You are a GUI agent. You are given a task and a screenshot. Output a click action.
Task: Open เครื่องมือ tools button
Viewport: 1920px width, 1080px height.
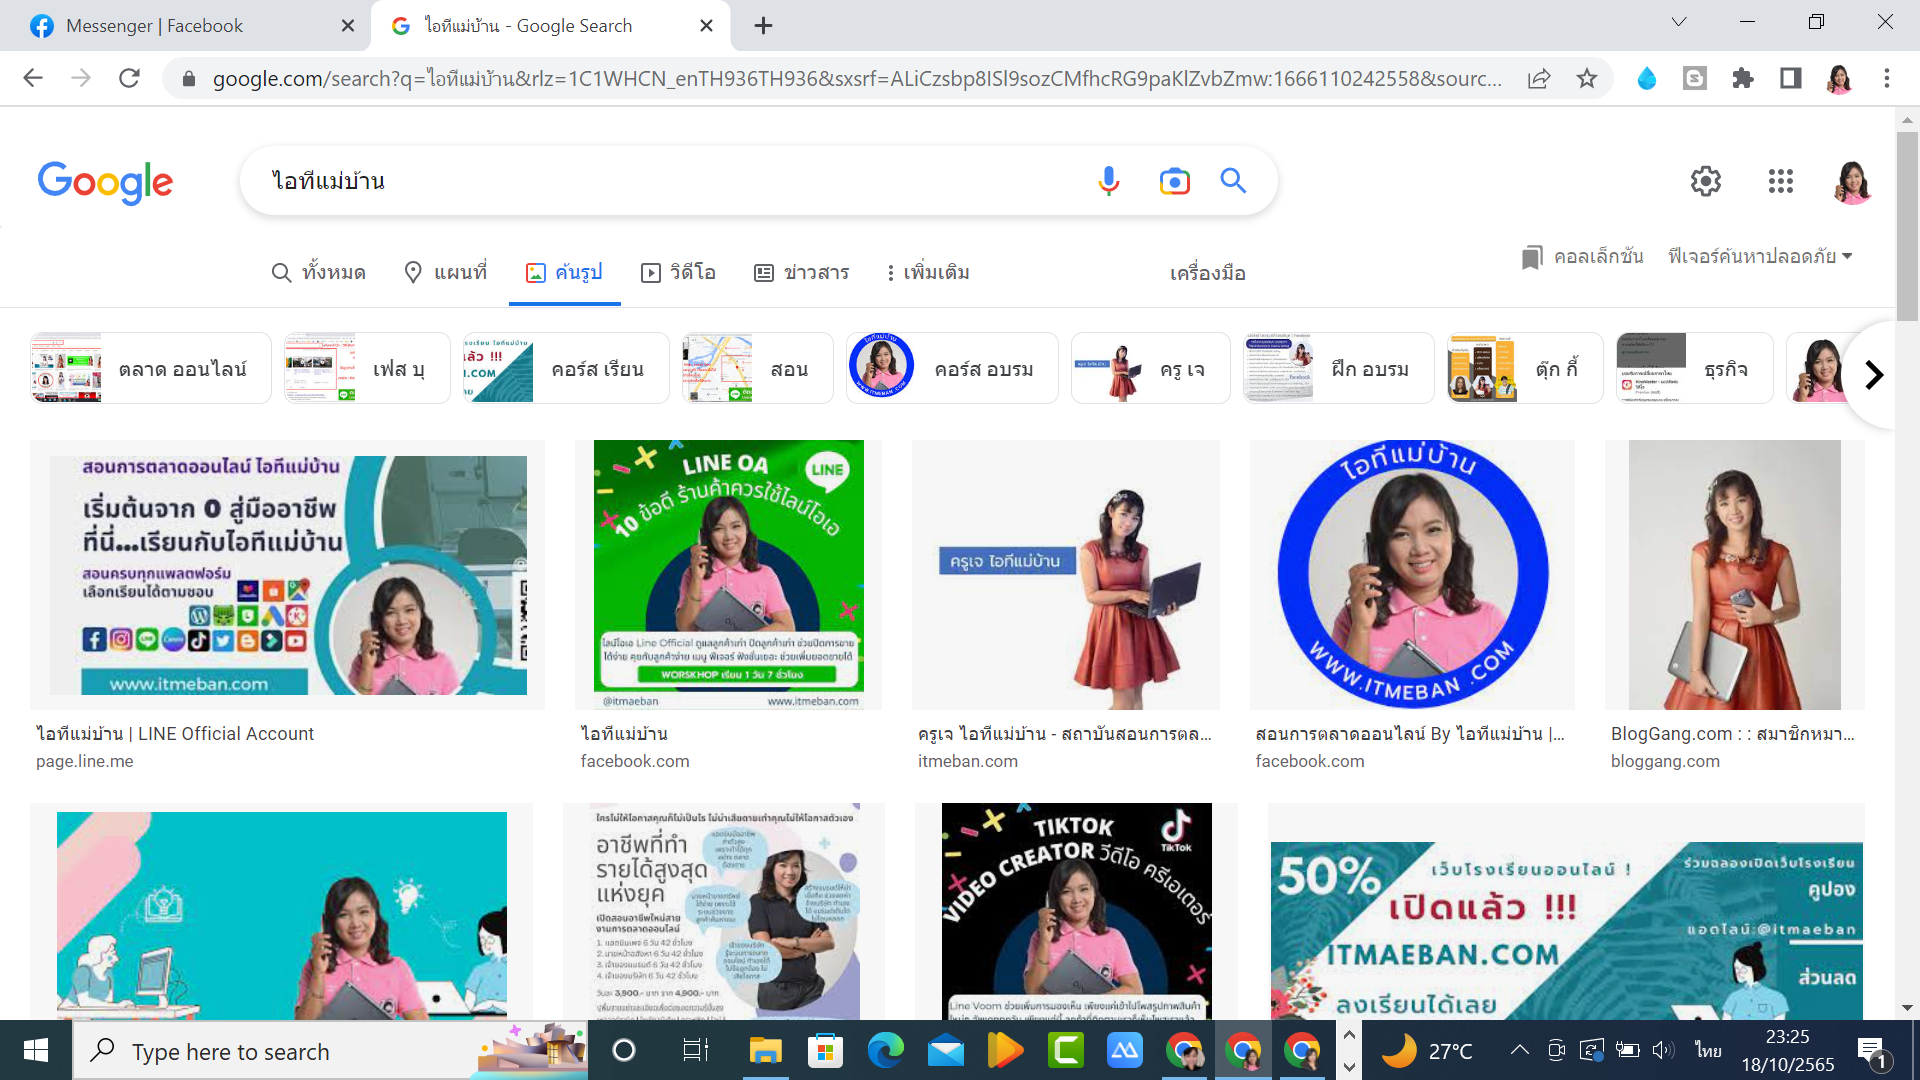pyautogui.click(x=1207, y=273)
